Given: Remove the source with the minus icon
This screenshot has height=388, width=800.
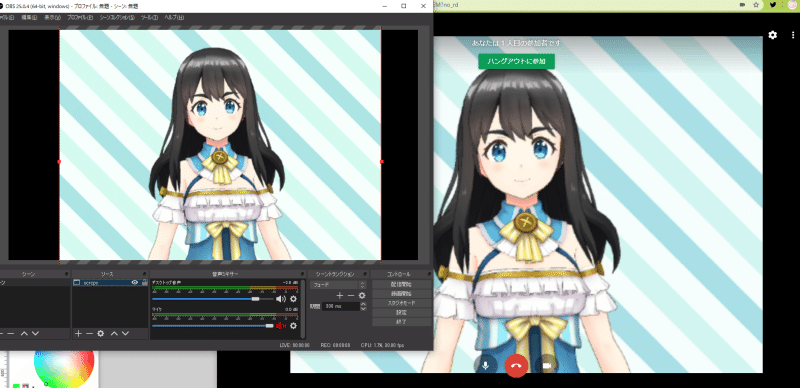Looking at the screenshot, I should [x=89, y=333].
